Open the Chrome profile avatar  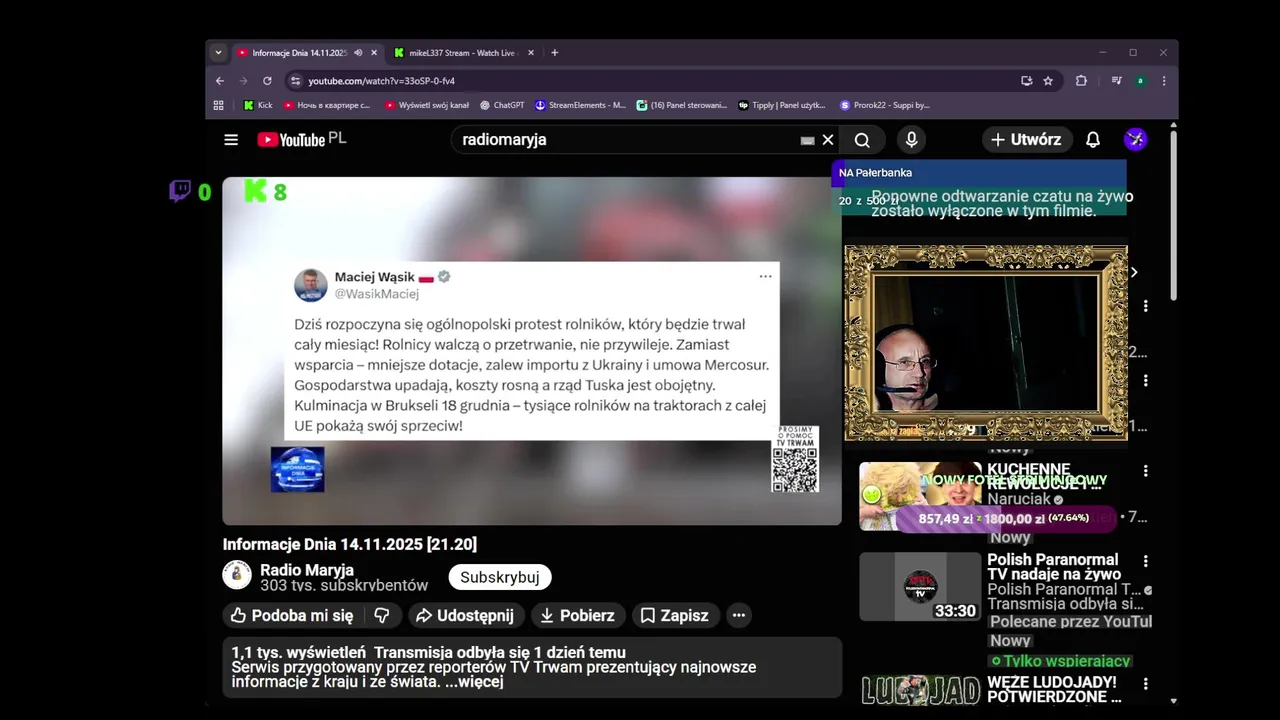pyautogui.click(x=1140, y=81)
